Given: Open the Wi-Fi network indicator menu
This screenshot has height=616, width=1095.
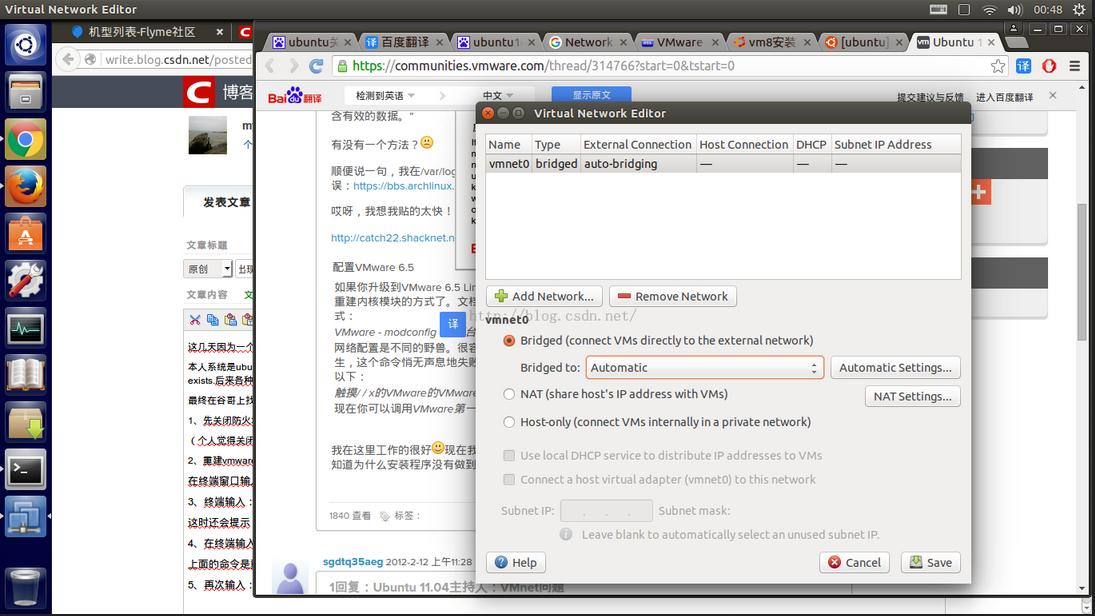Looking at the screenshot, I should tap(989, 9).
